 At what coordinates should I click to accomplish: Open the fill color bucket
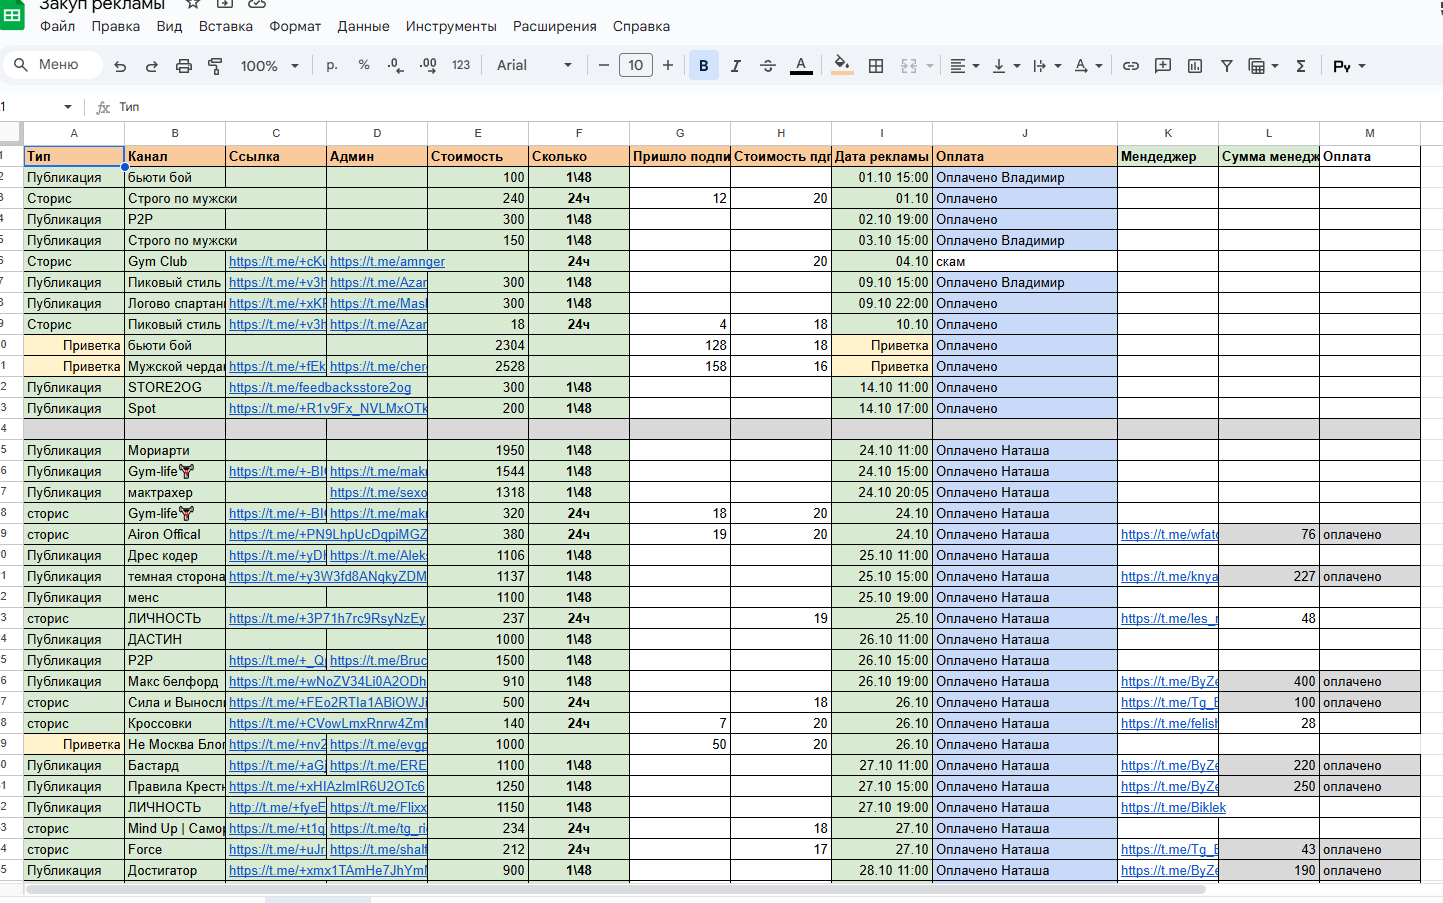[x=842, y=66]
